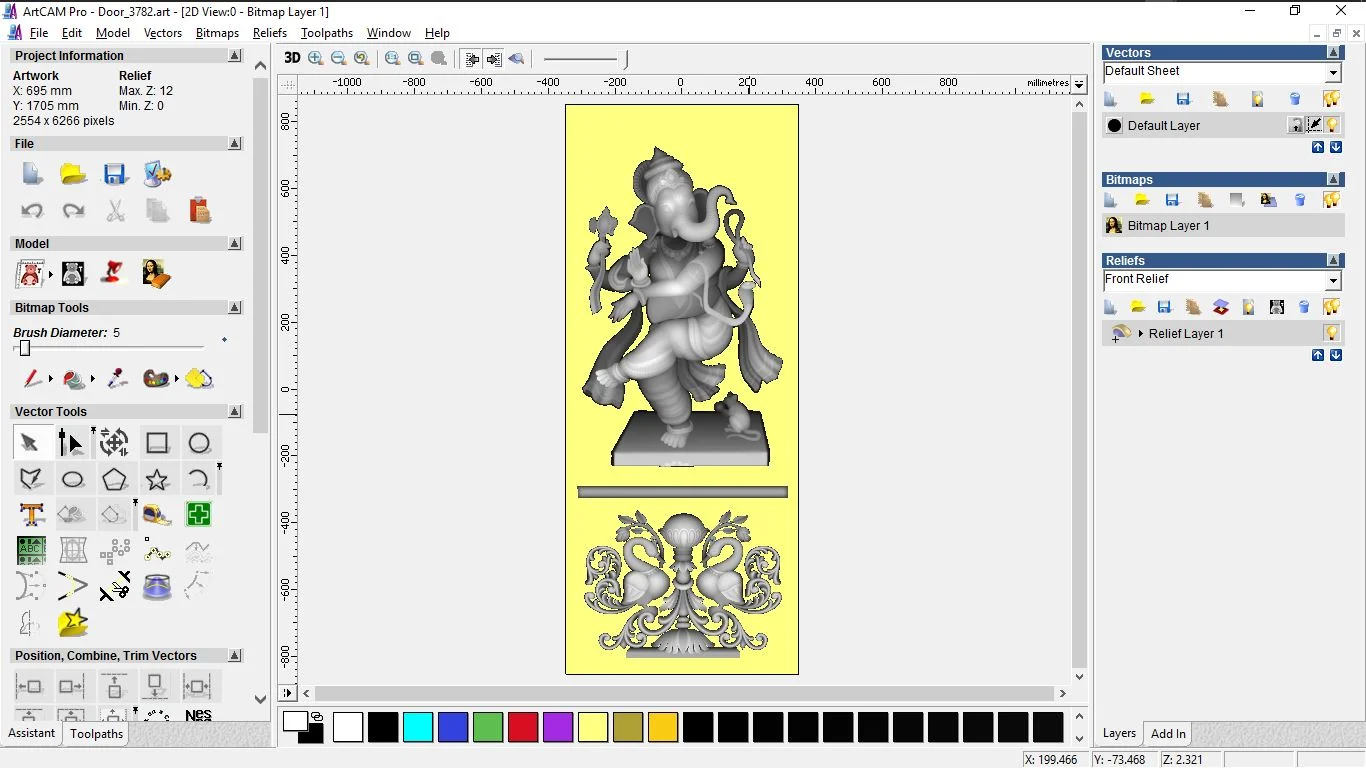The width and height of the screenshot is (1366, 768).
Task: Toggle Default Layer lock icon
Action: pyautogui.click(x=1296, y=125)
